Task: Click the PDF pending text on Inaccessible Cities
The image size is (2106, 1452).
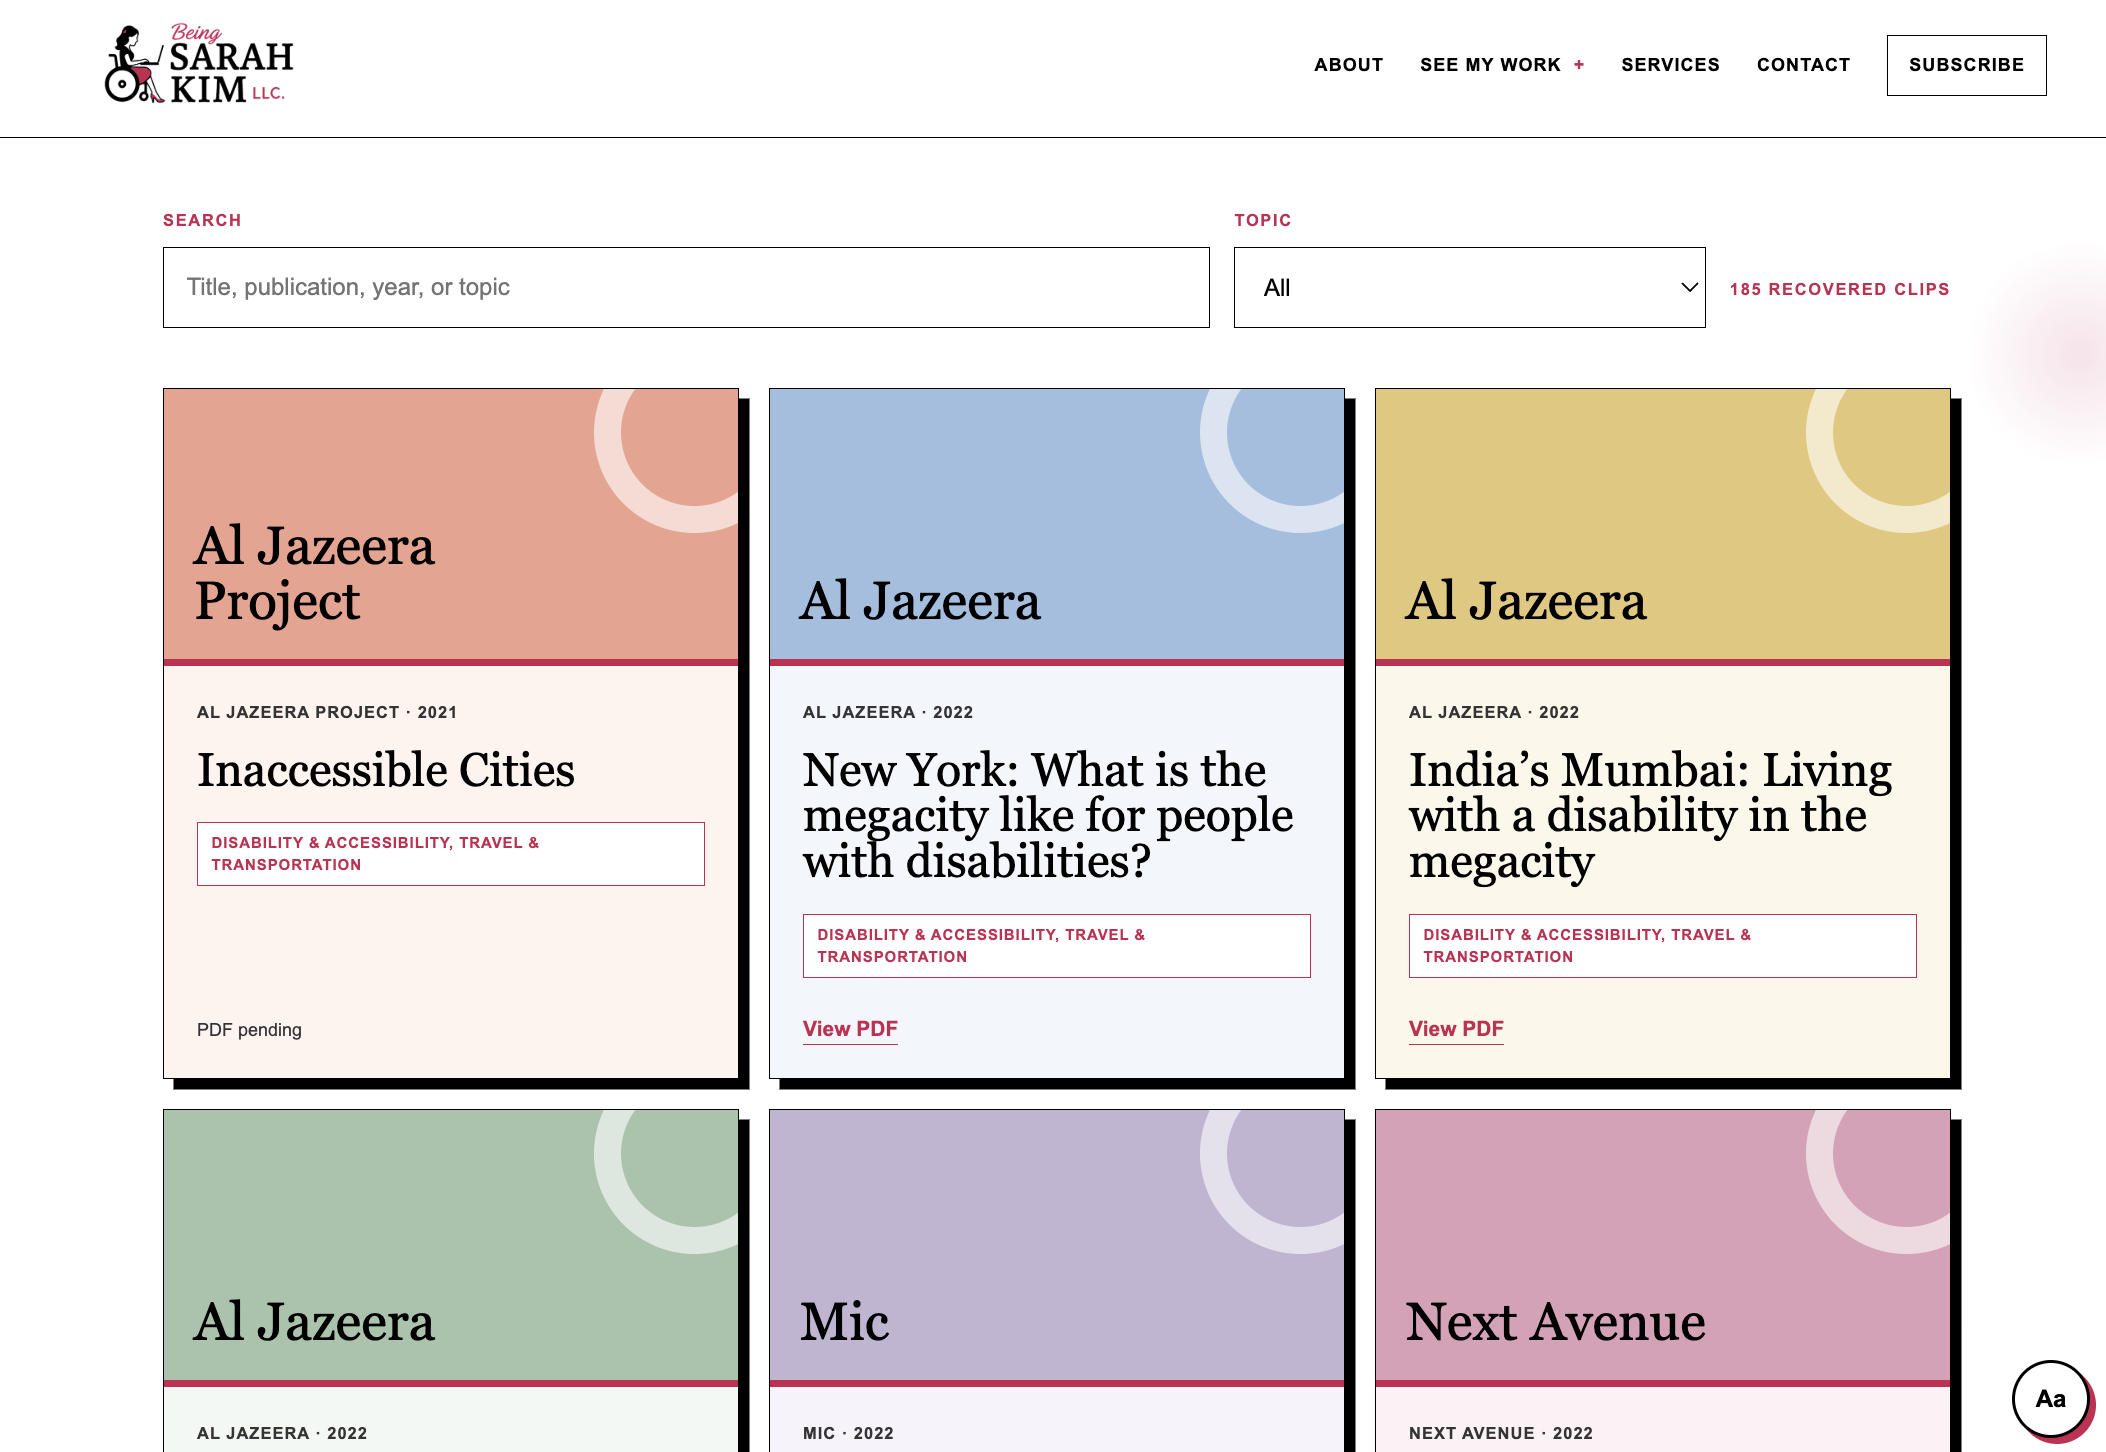Action: point(249,1030)
